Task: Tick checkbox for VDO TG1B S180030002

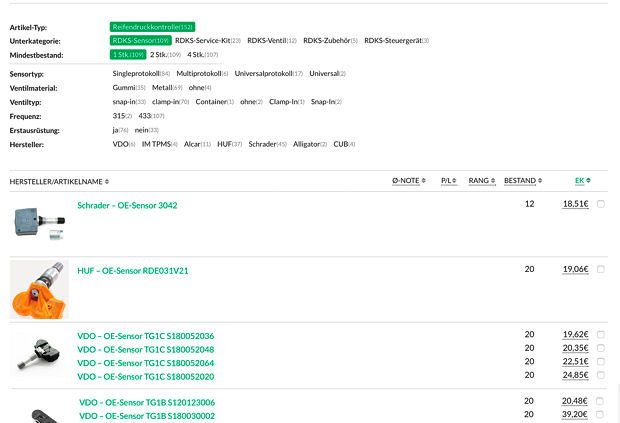Action: click(x=600, y=414)
